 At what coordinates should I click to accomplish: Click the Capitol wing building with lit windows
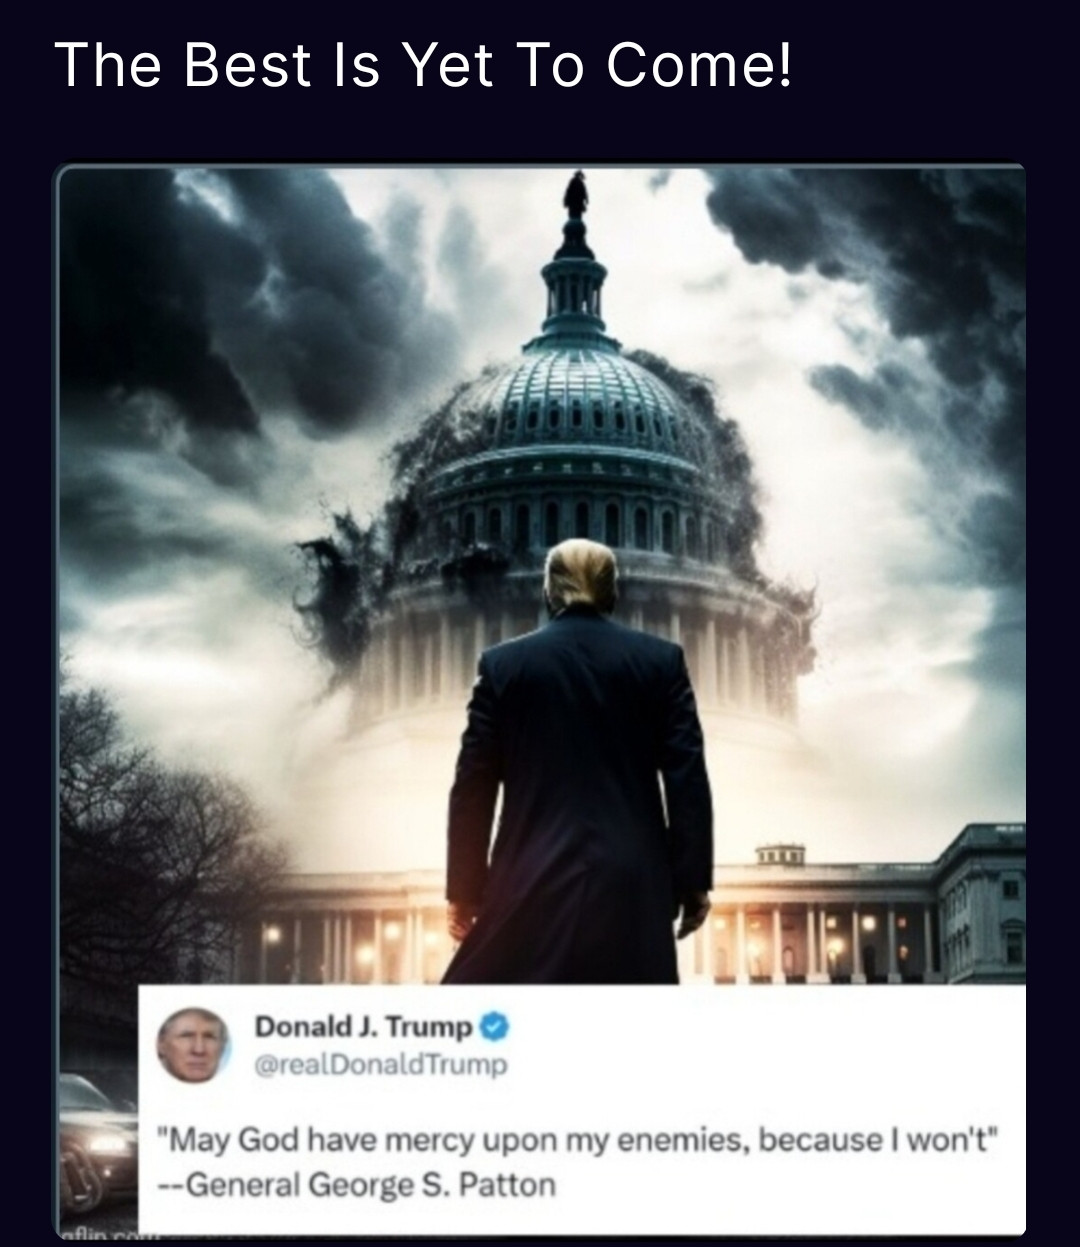click(980, 900)
